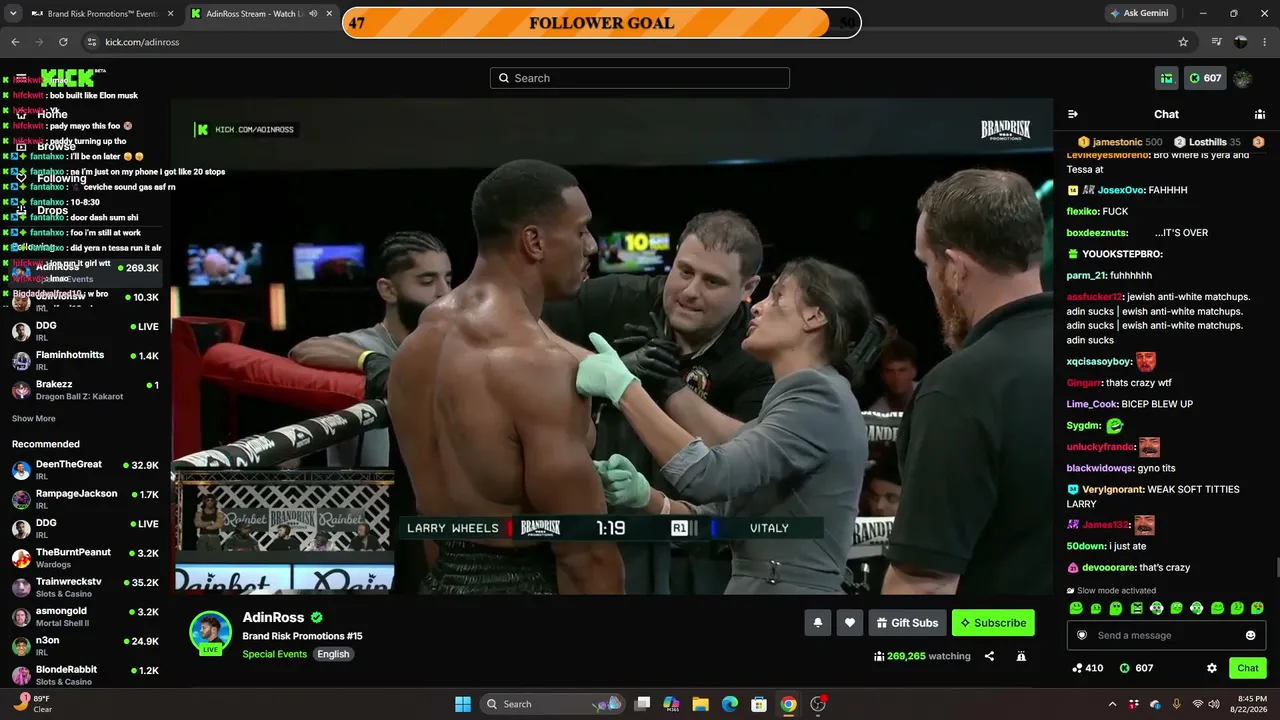The image size is (1280, 720).
Task: Bookmark this page with the star icon
Action: point(1183,42)
